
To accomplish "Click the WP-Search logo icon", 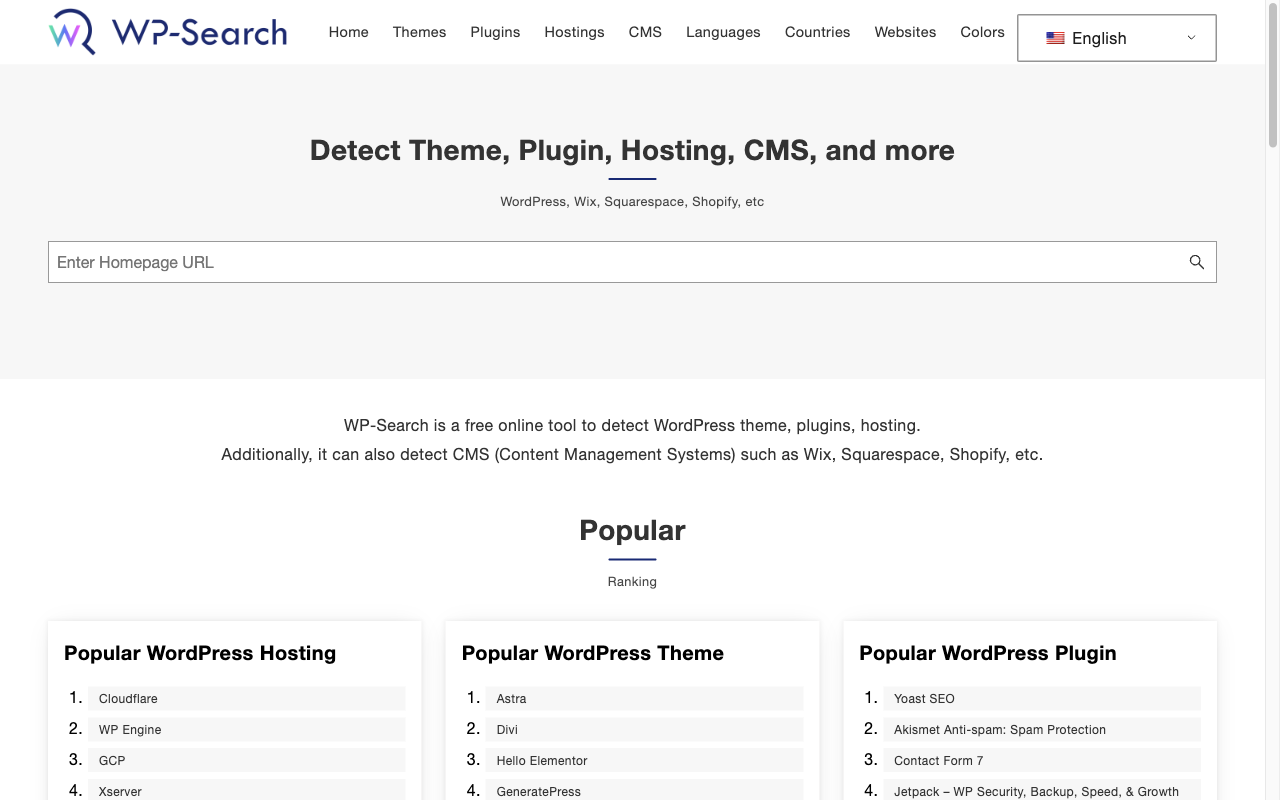I will (73, 31).
